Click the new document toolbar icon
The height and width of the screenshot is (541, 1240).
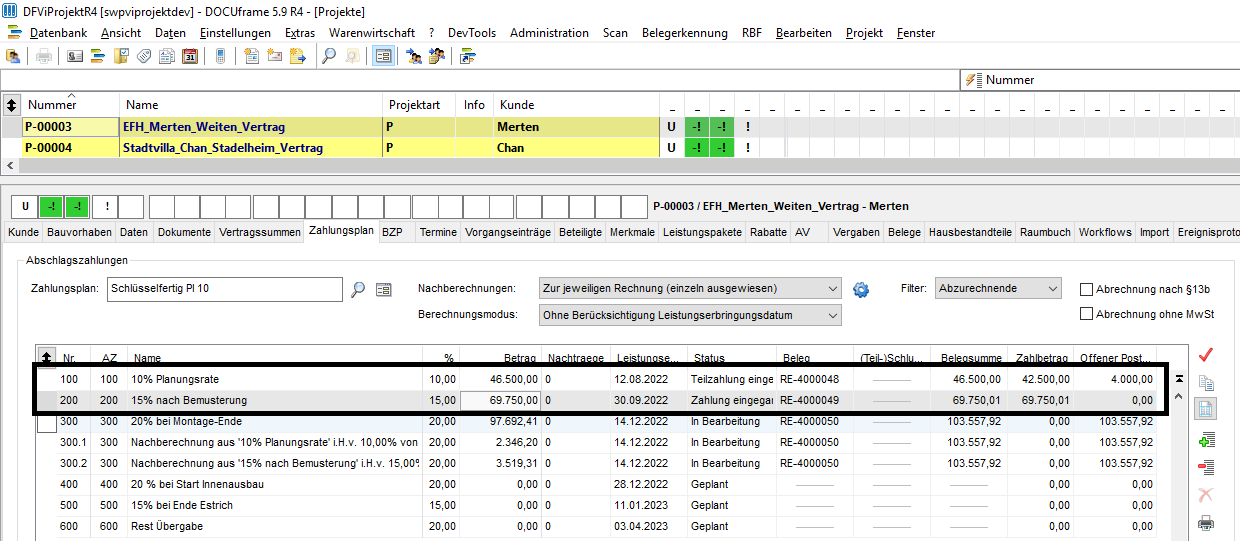252,56
